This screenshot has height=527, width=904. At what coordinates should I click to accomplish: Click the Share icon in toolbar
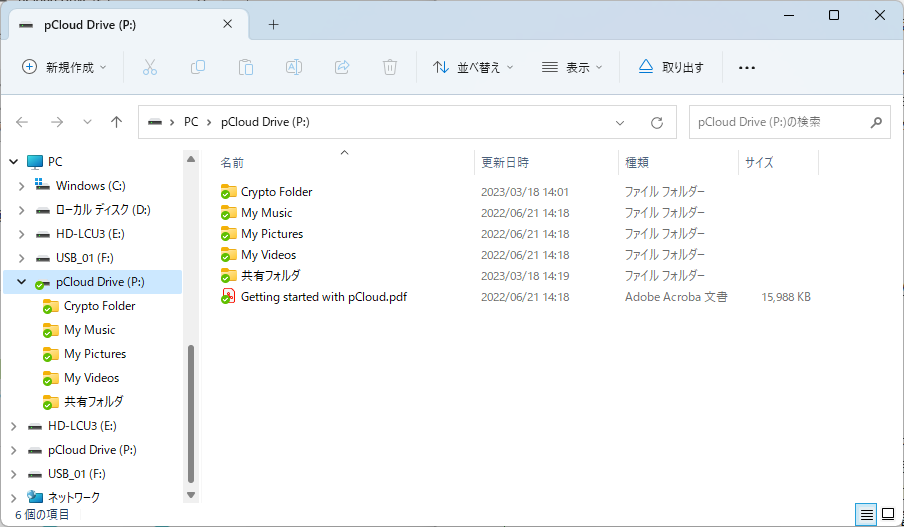coord(342,67)
